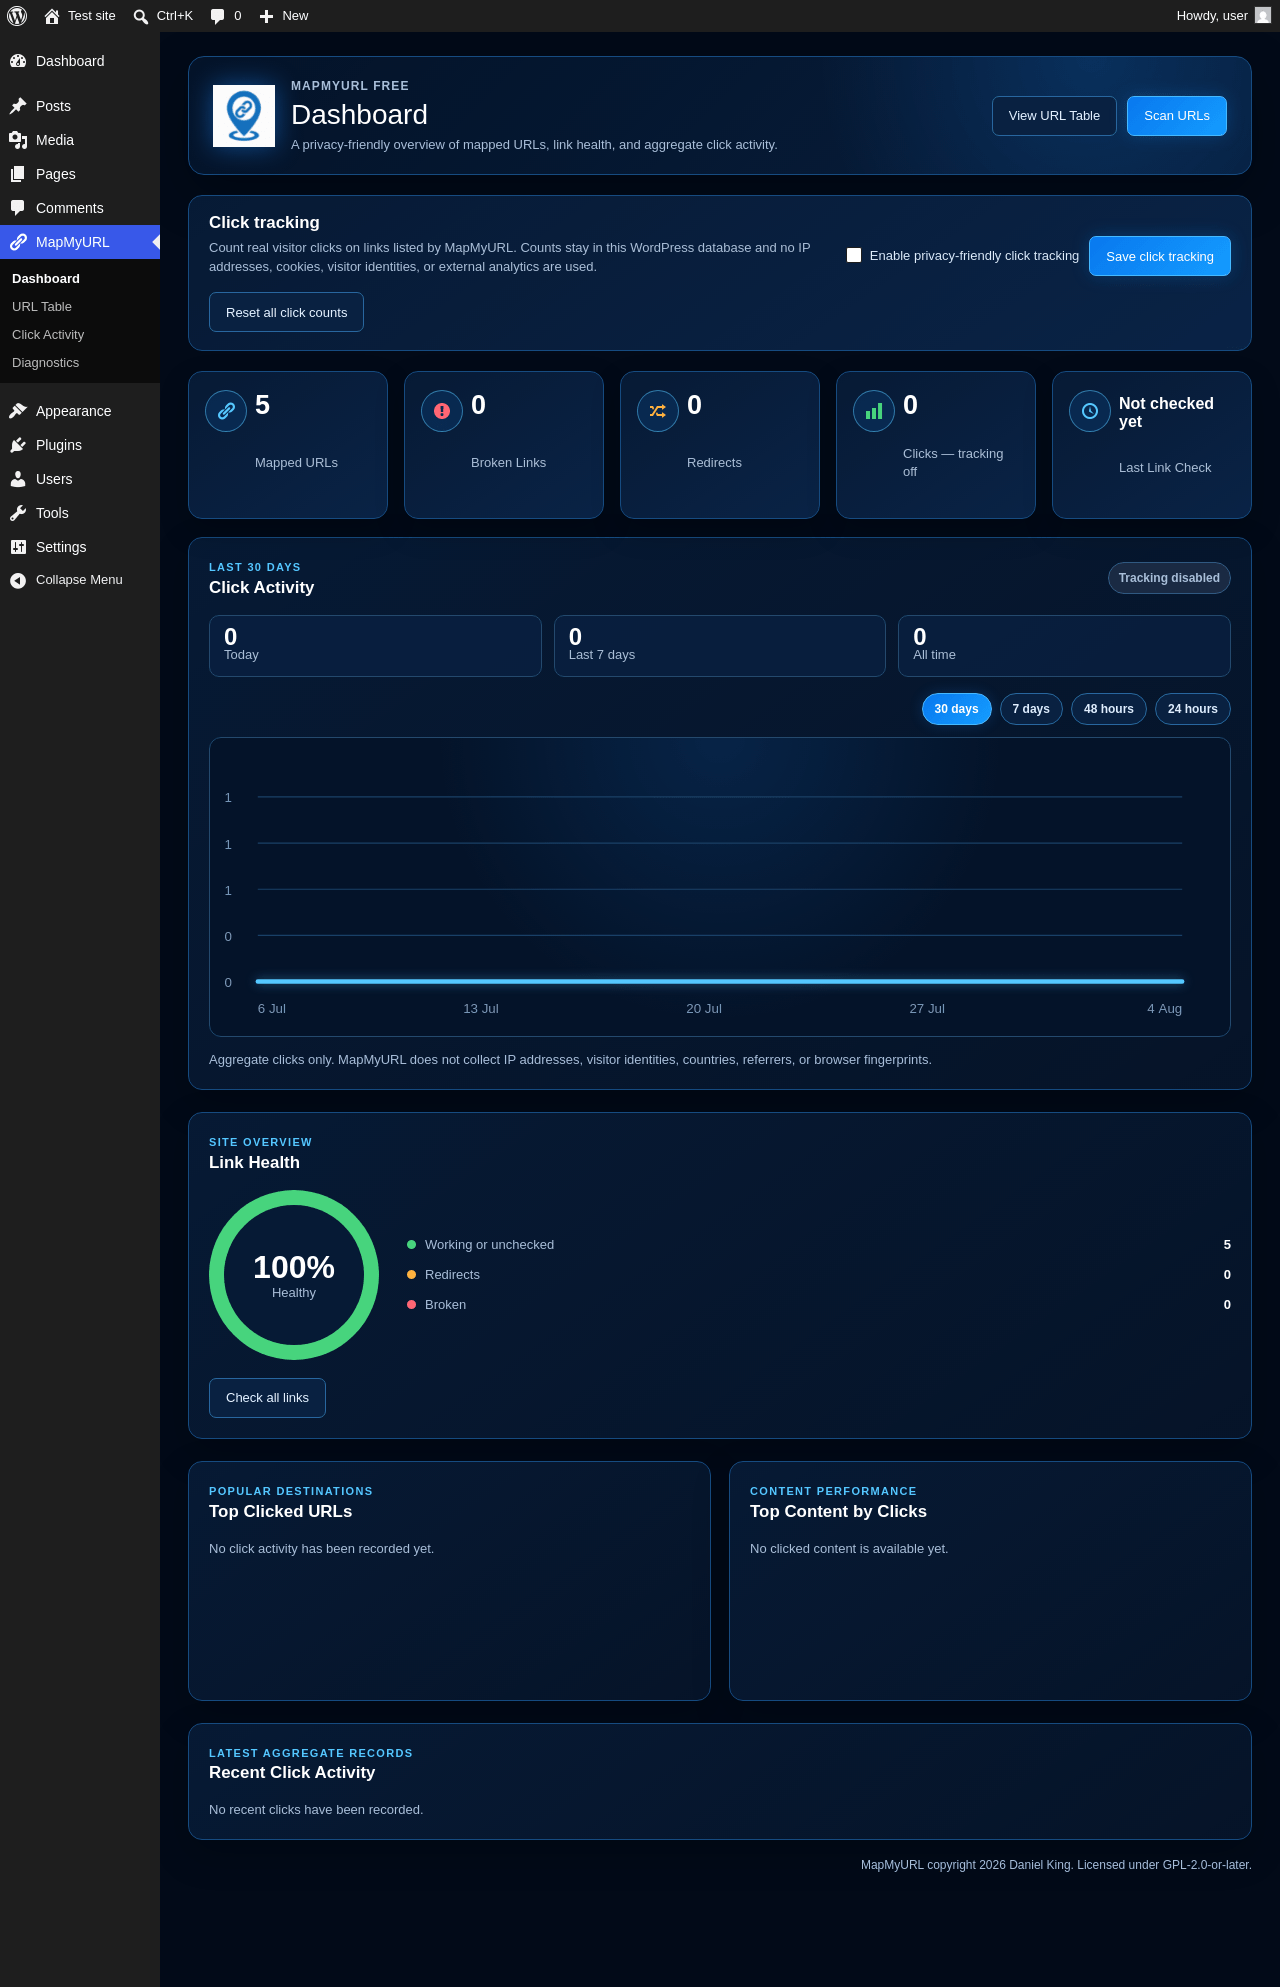Click the Tools wrench icon
The width and height of the screenshot is (1280, 1987).
pyautogui.click(x=18, y=513)
